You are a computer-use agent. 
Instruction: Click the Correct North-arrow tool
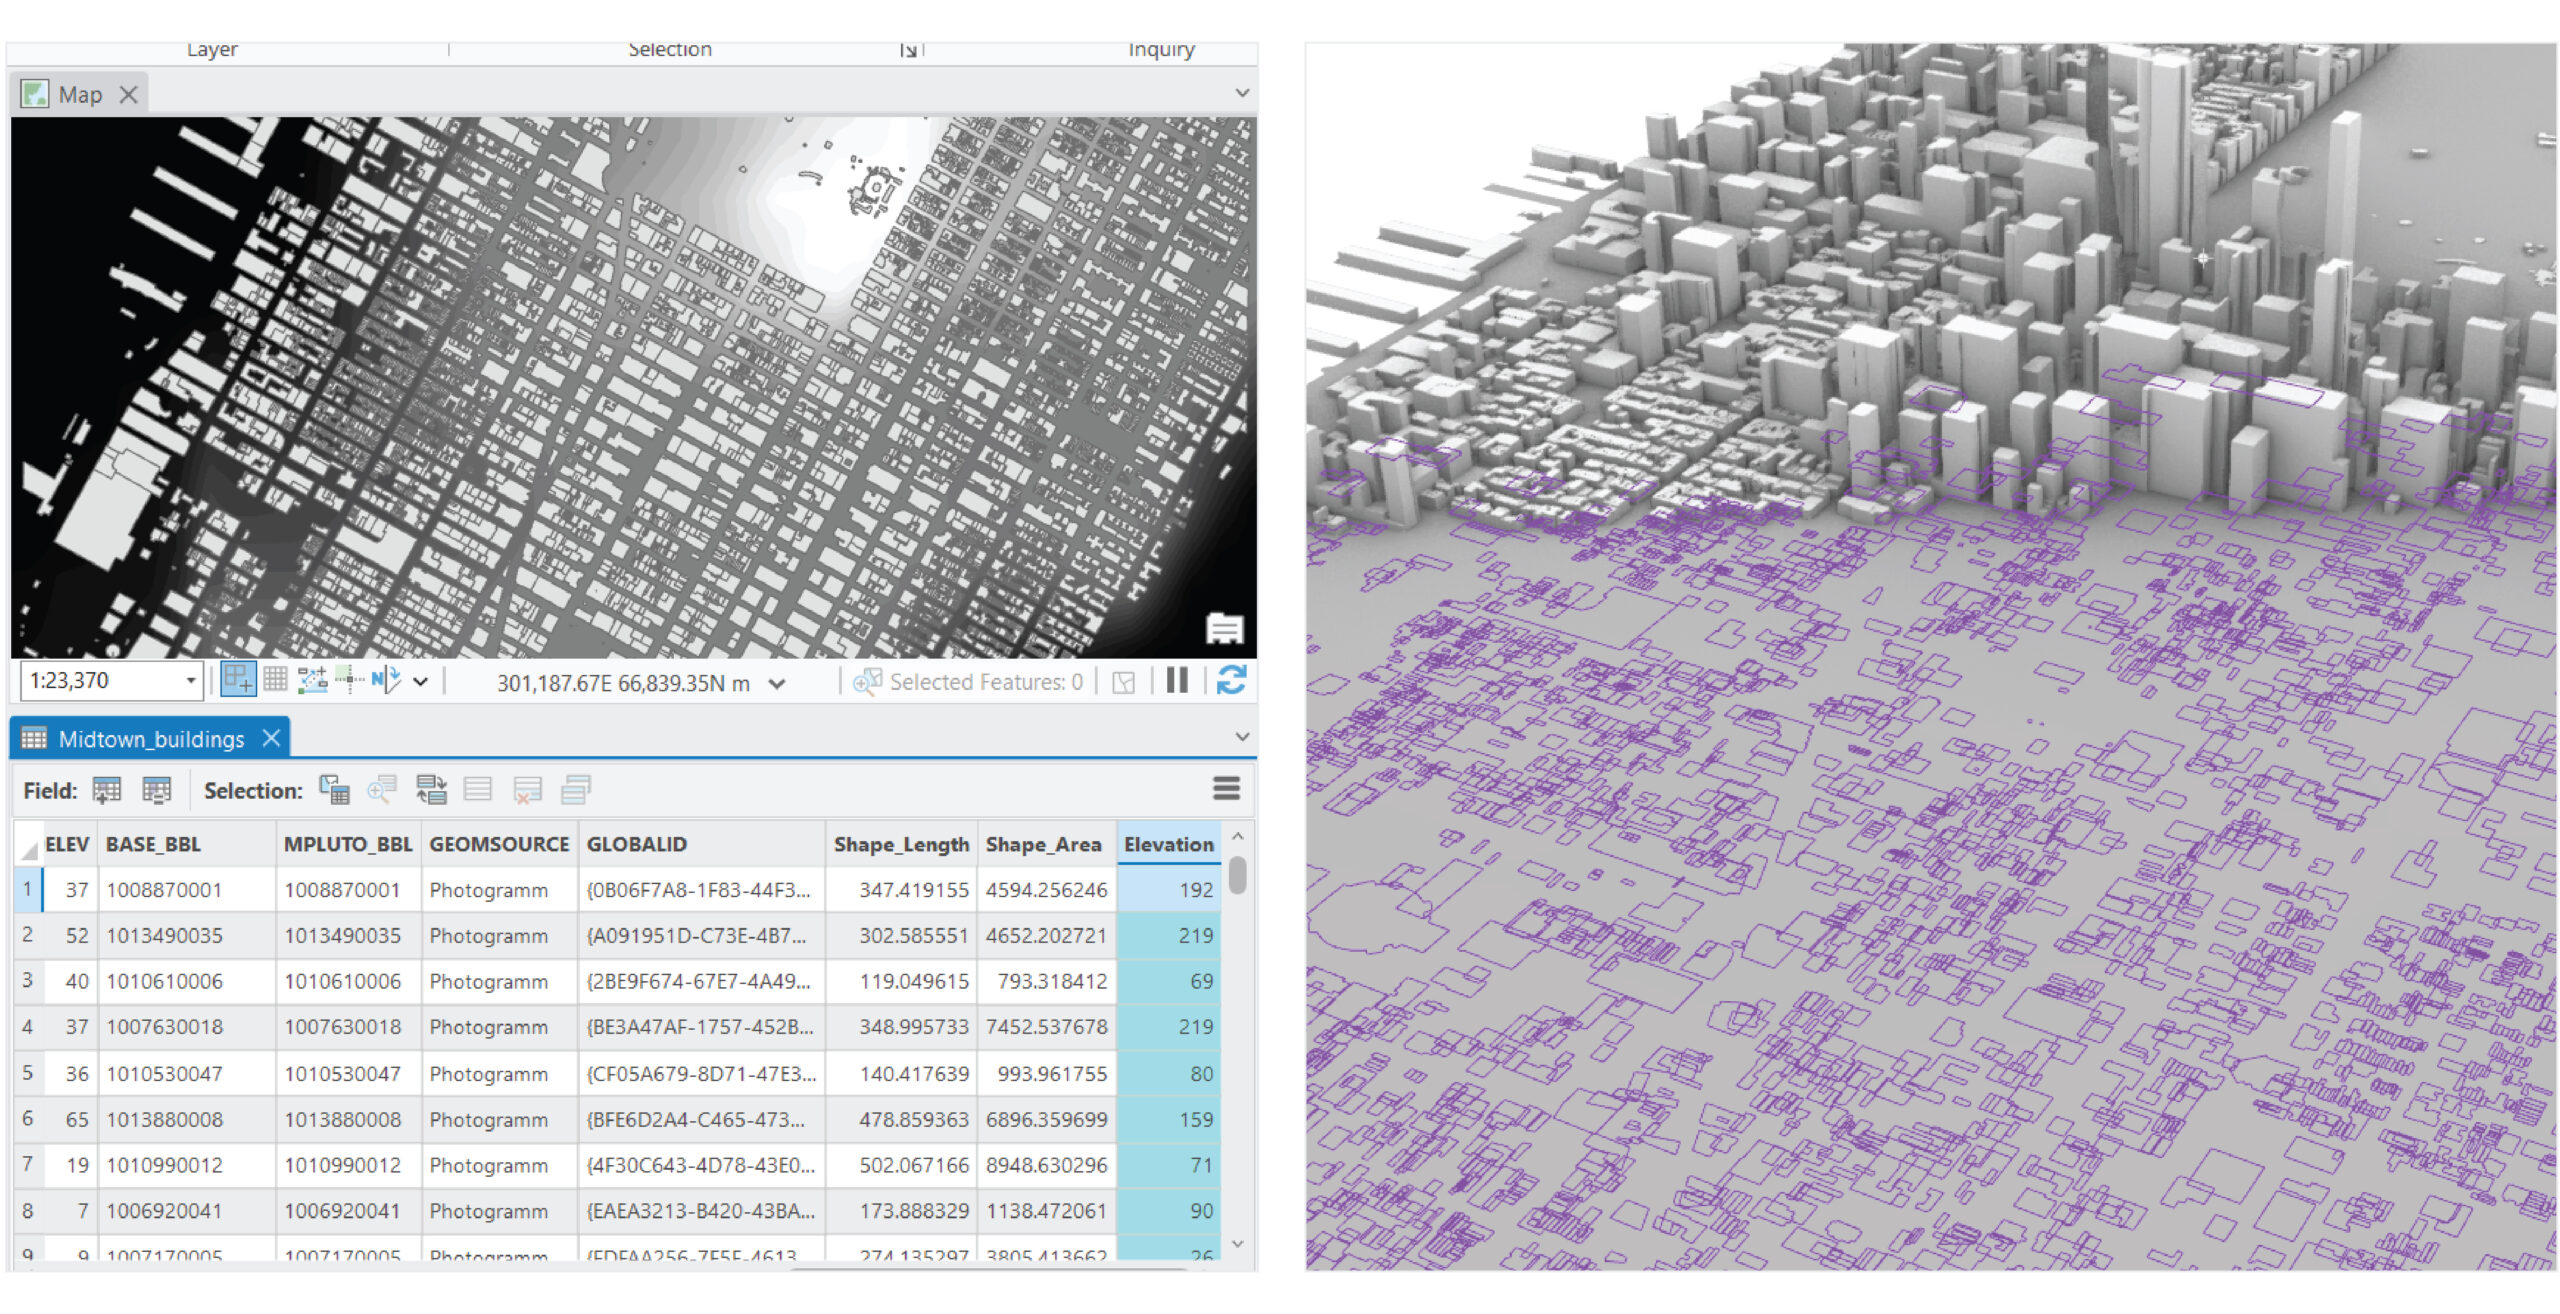385,680
